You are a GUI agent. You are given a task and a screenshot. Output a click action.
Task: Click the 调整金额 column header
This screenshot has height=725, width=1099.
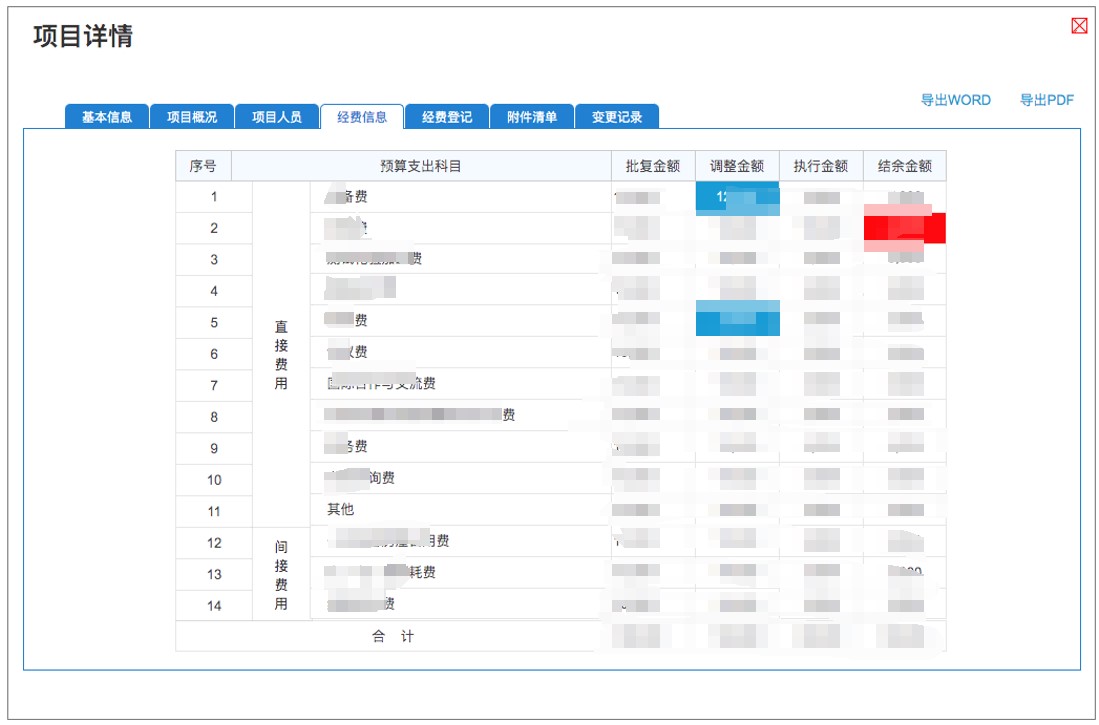[x=737, y=166]
